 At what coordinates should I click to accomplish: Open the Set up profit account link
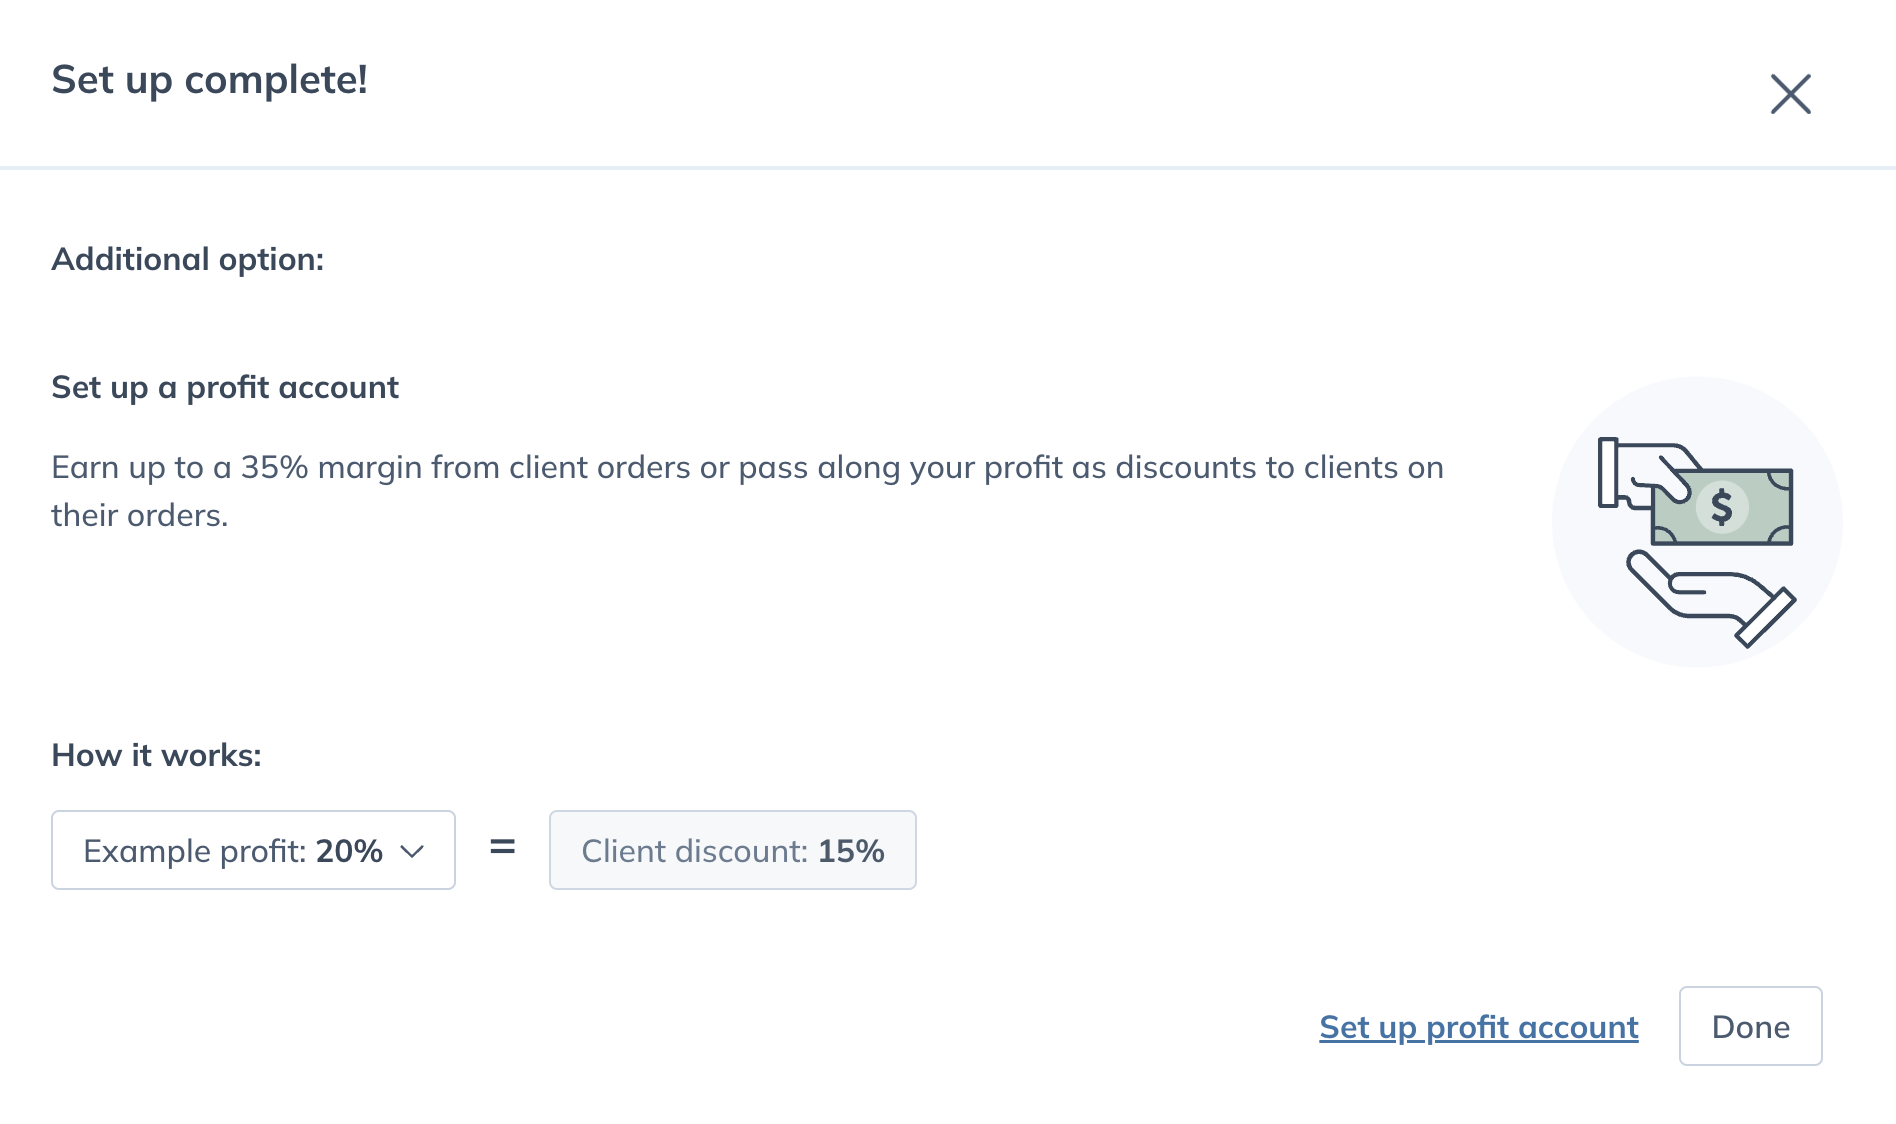pyautogui.click(x=1478, y=1027)
